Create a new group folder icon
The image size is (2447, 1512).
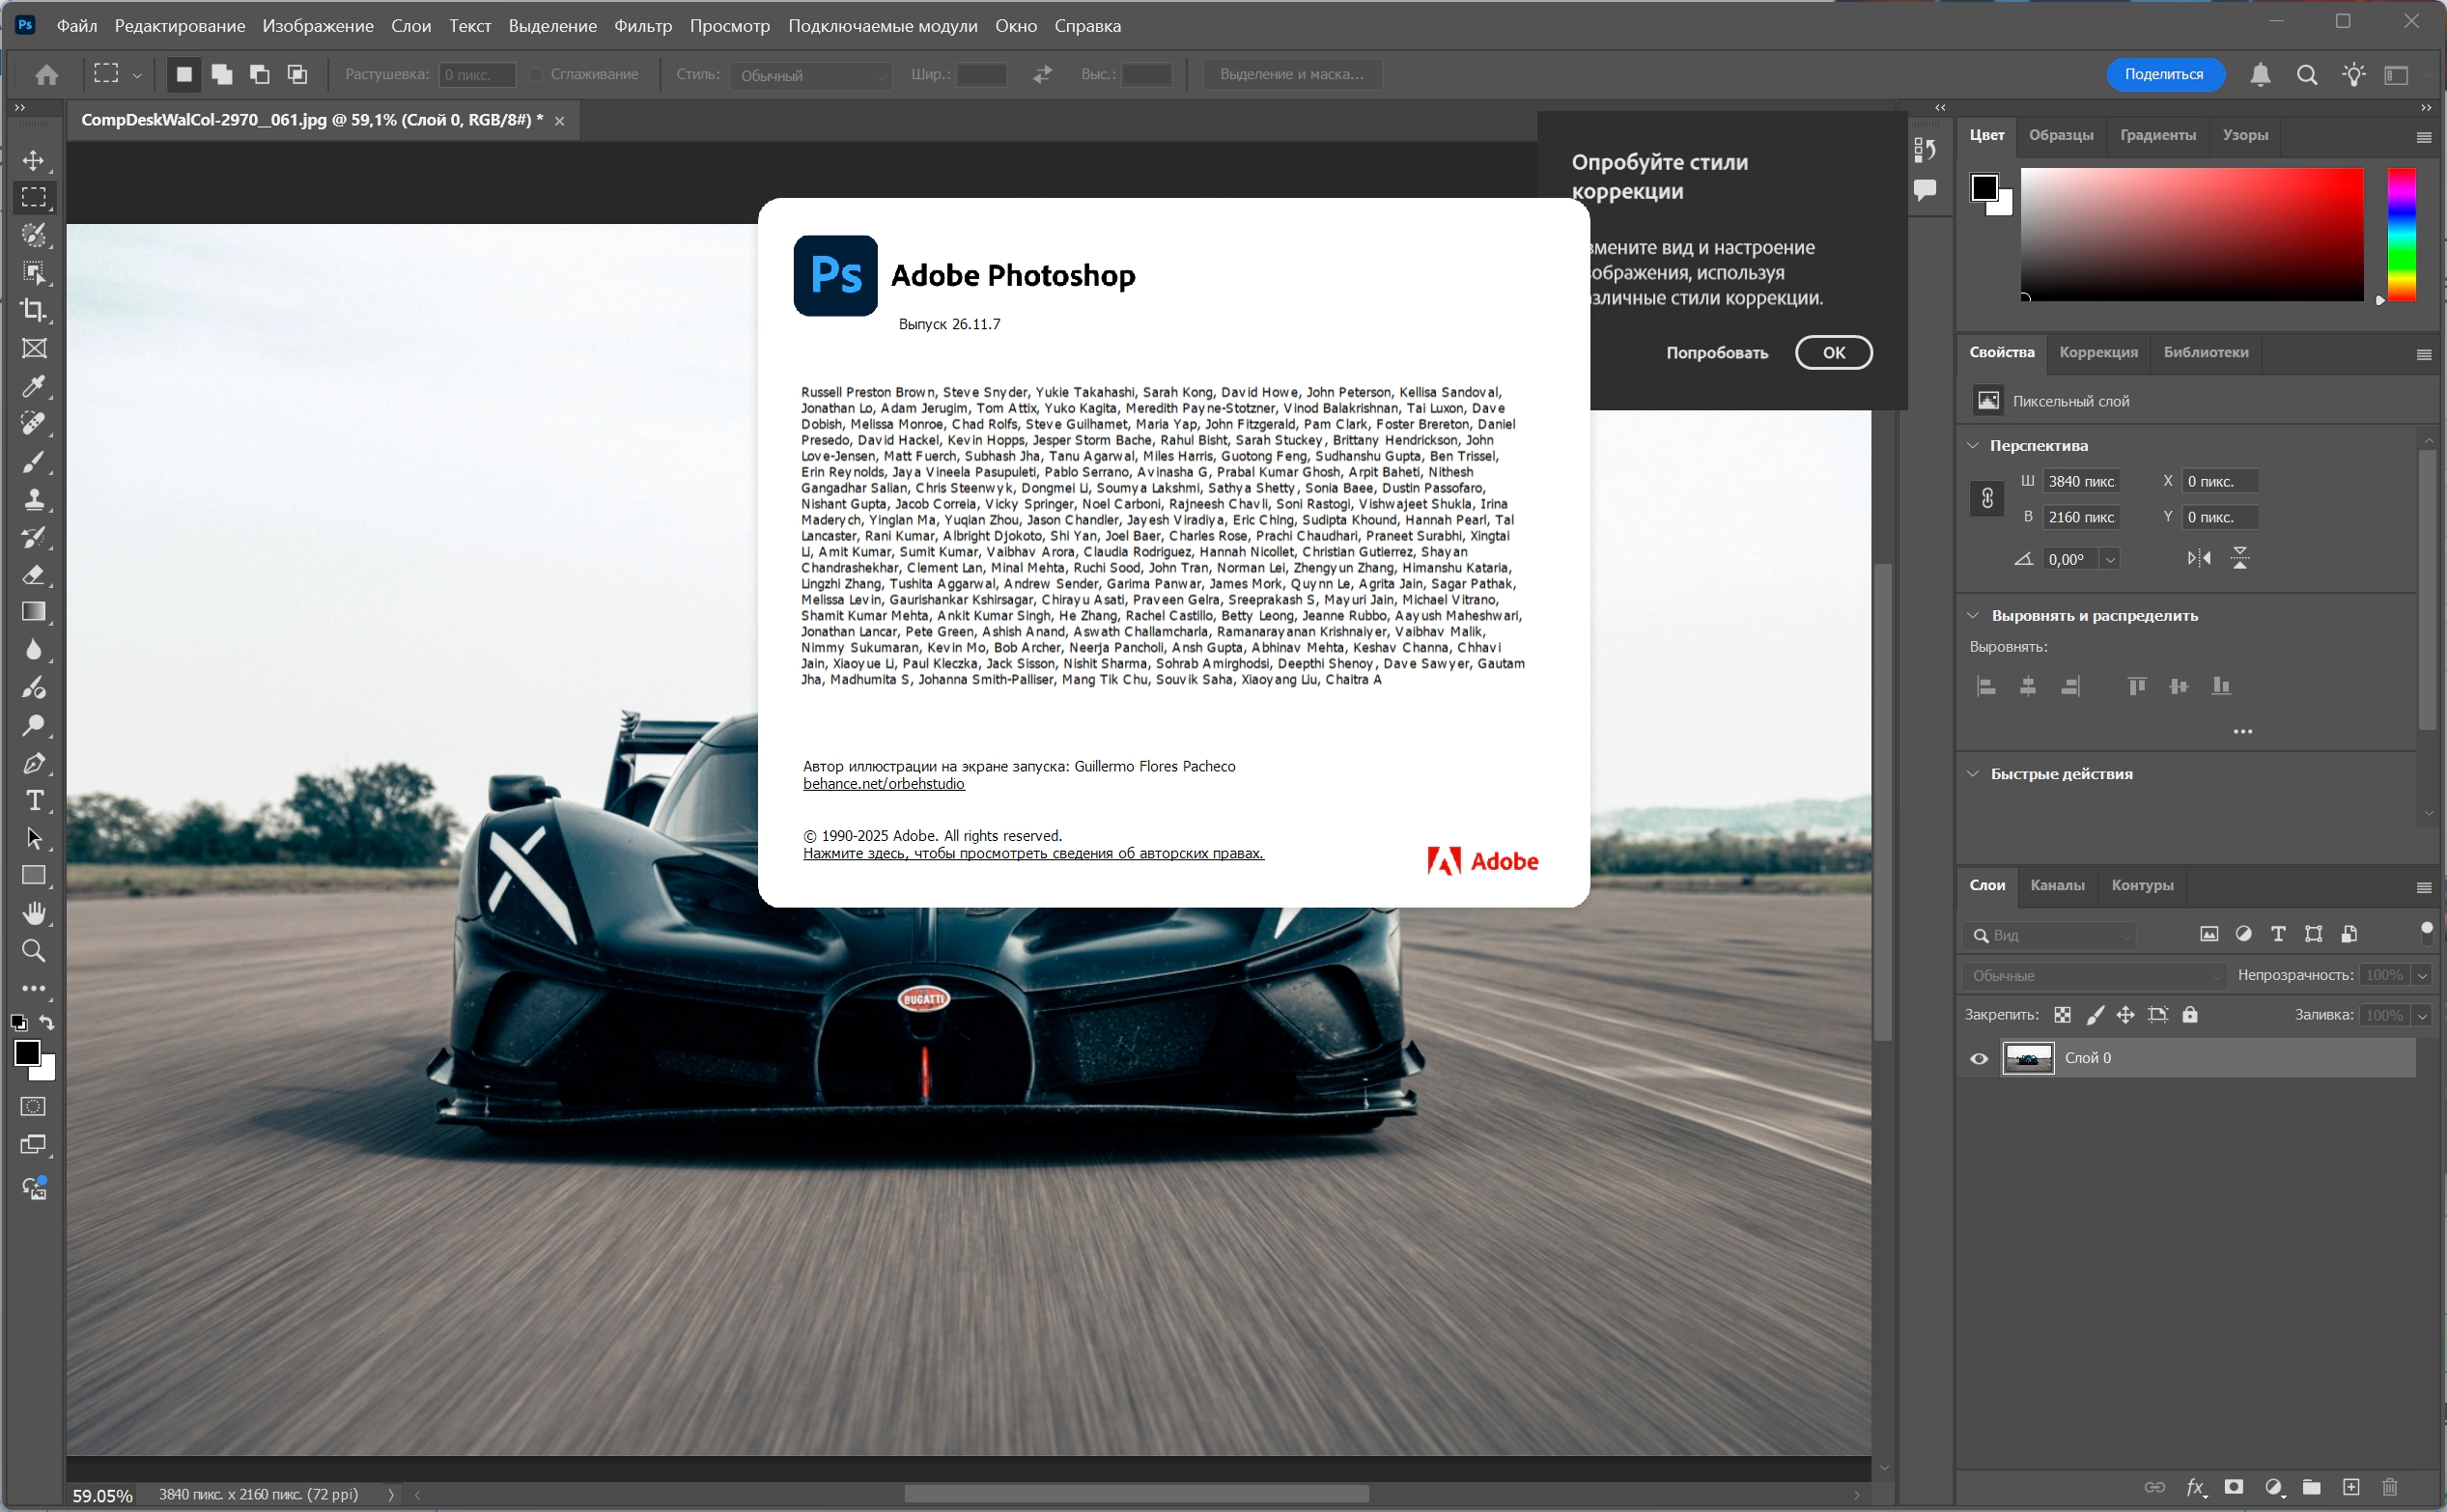(x=2312, y=1487)
